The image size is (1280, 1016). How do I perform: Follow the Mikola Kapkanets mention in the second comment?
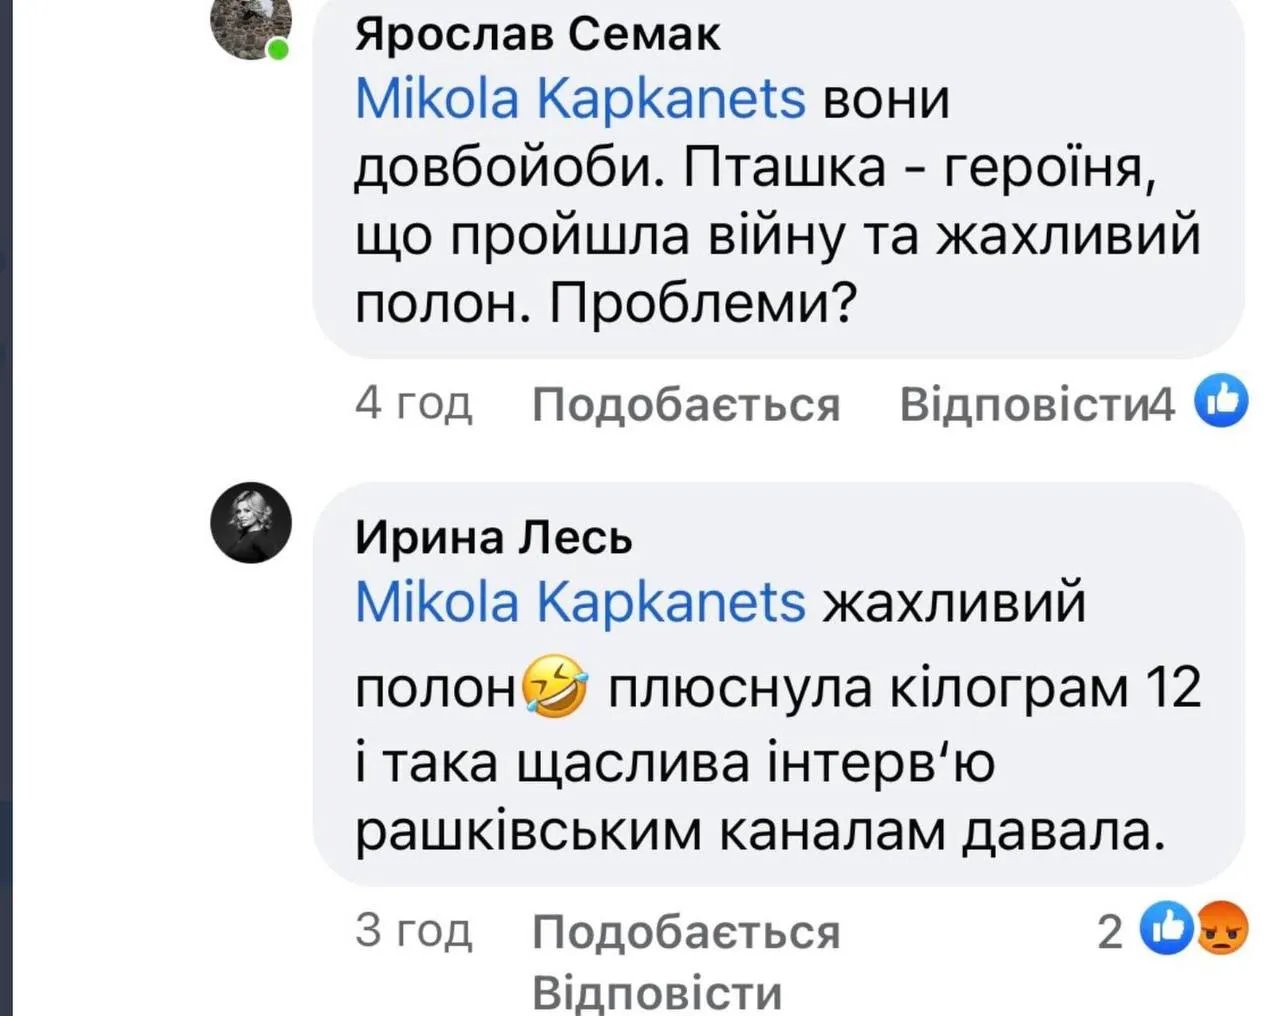point(580,603)
